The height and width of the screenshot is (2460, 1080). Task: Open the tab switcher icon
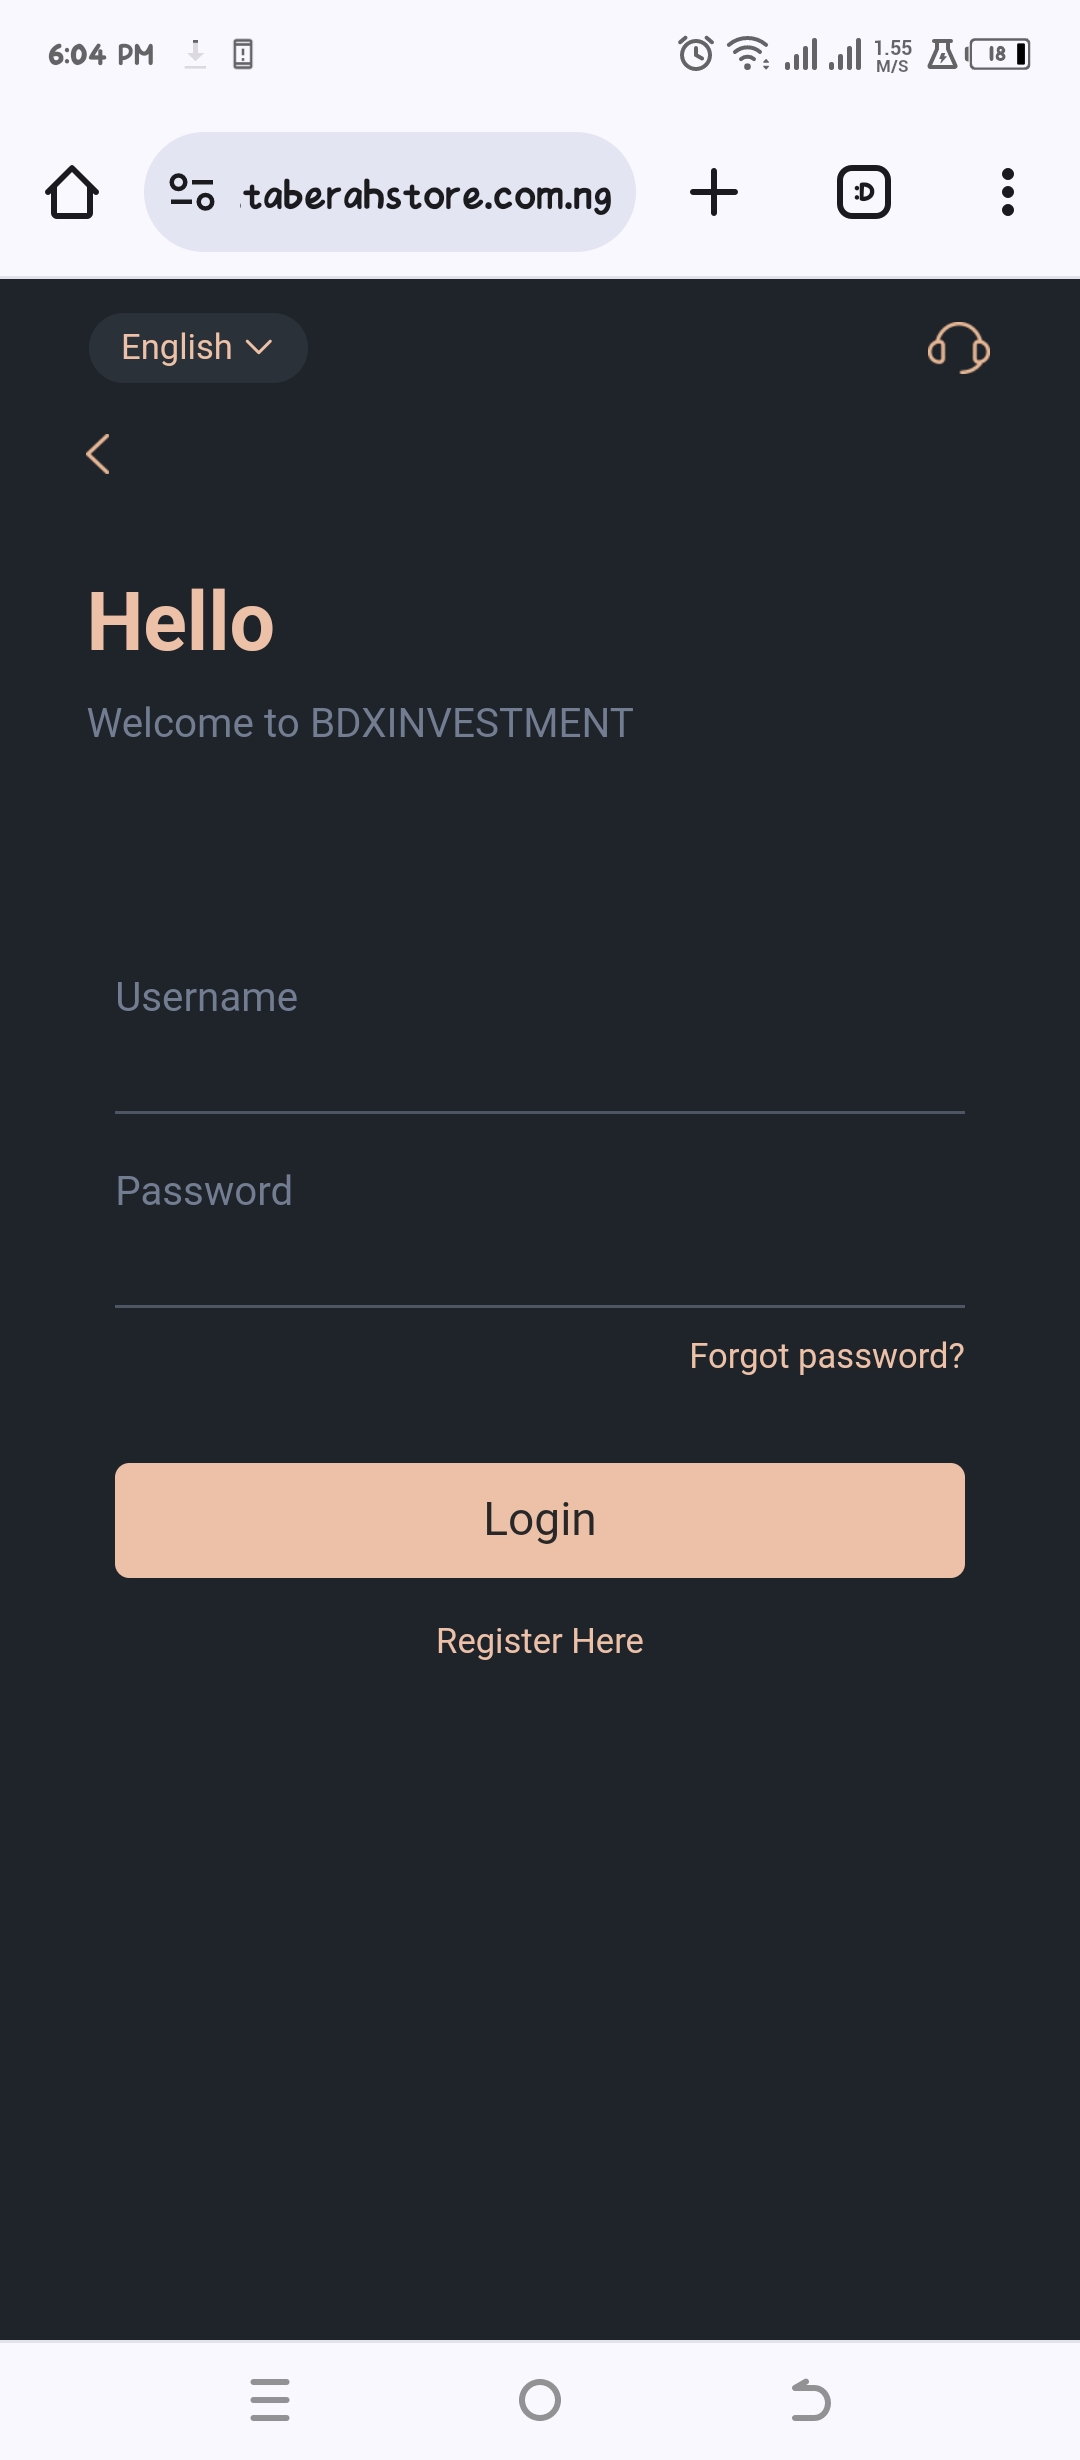tap(862, 192)
